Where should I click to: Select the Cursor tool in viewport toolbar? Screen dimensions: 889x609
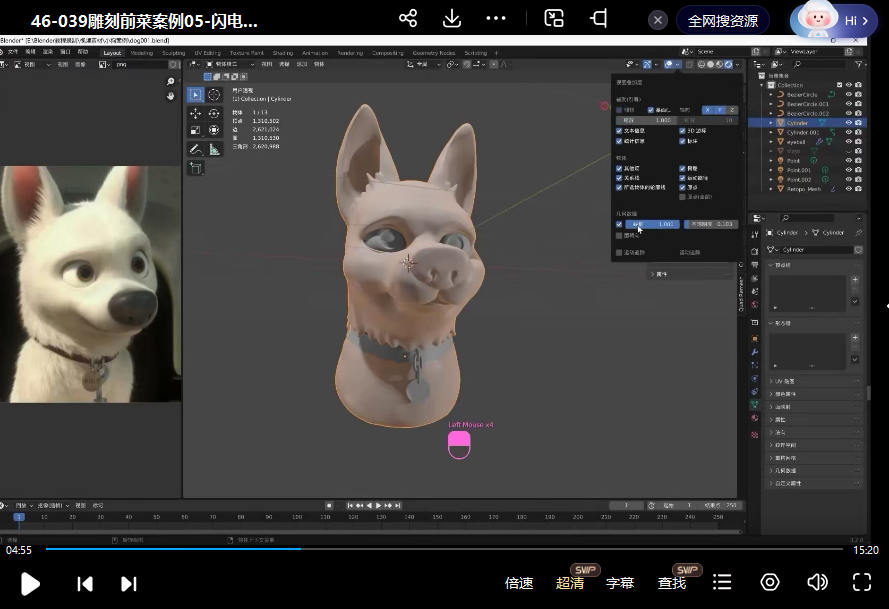coord(214,95)
